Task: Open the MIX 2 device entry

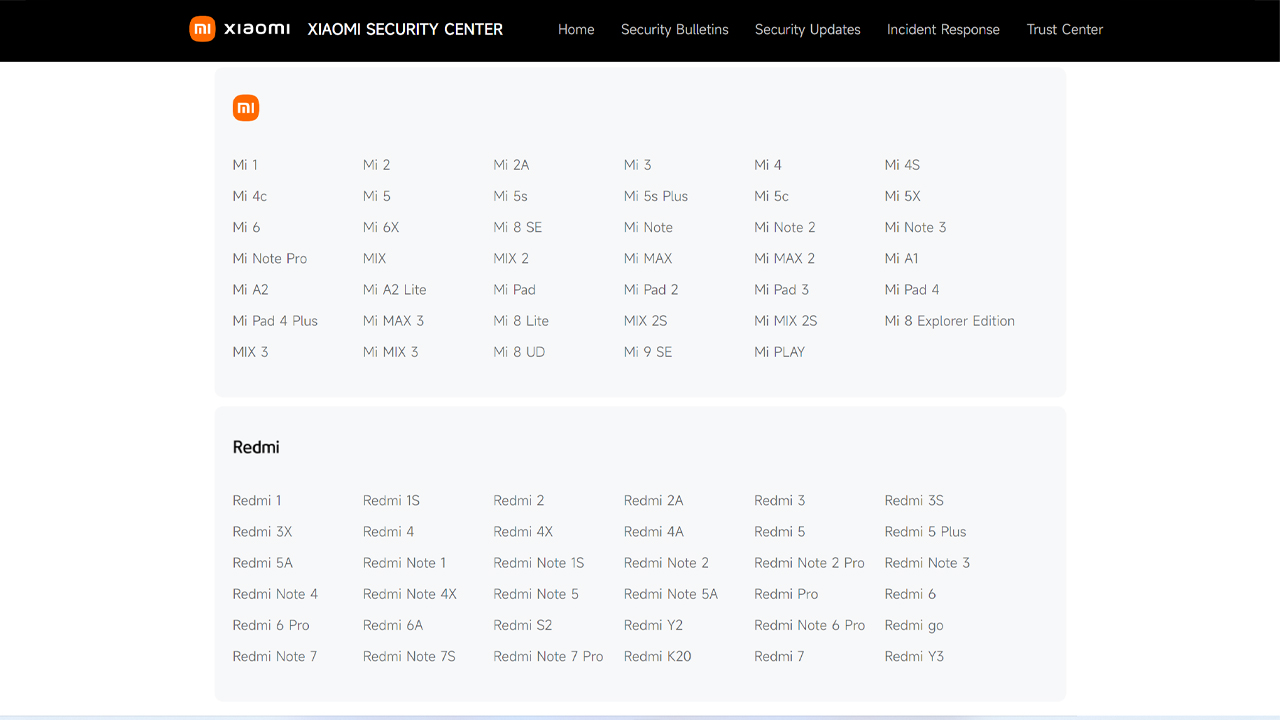Action: [x=511, y=258]
